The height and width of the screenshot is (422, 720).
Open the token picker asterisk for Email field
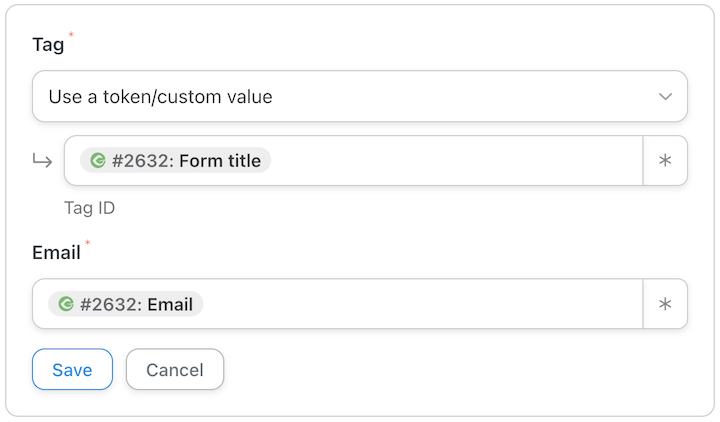665,304
